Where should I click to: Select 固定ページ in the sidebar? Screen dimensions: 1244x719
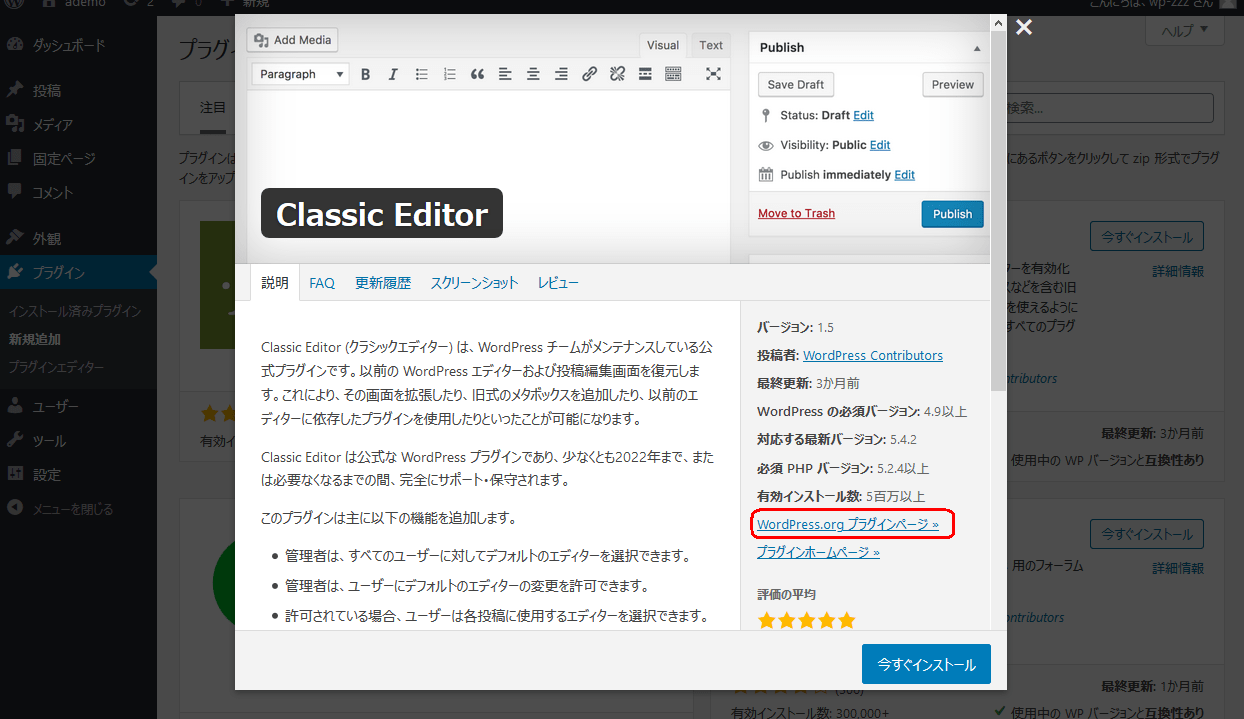tap(64, 158)
